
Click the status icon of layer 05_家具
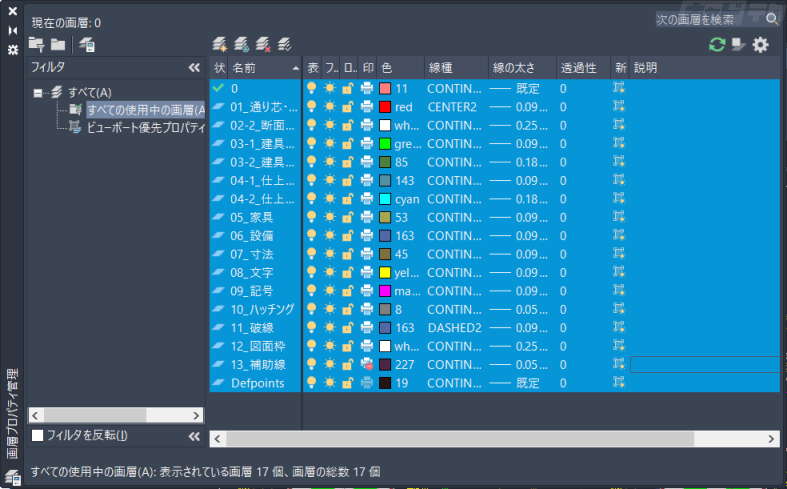218,217
